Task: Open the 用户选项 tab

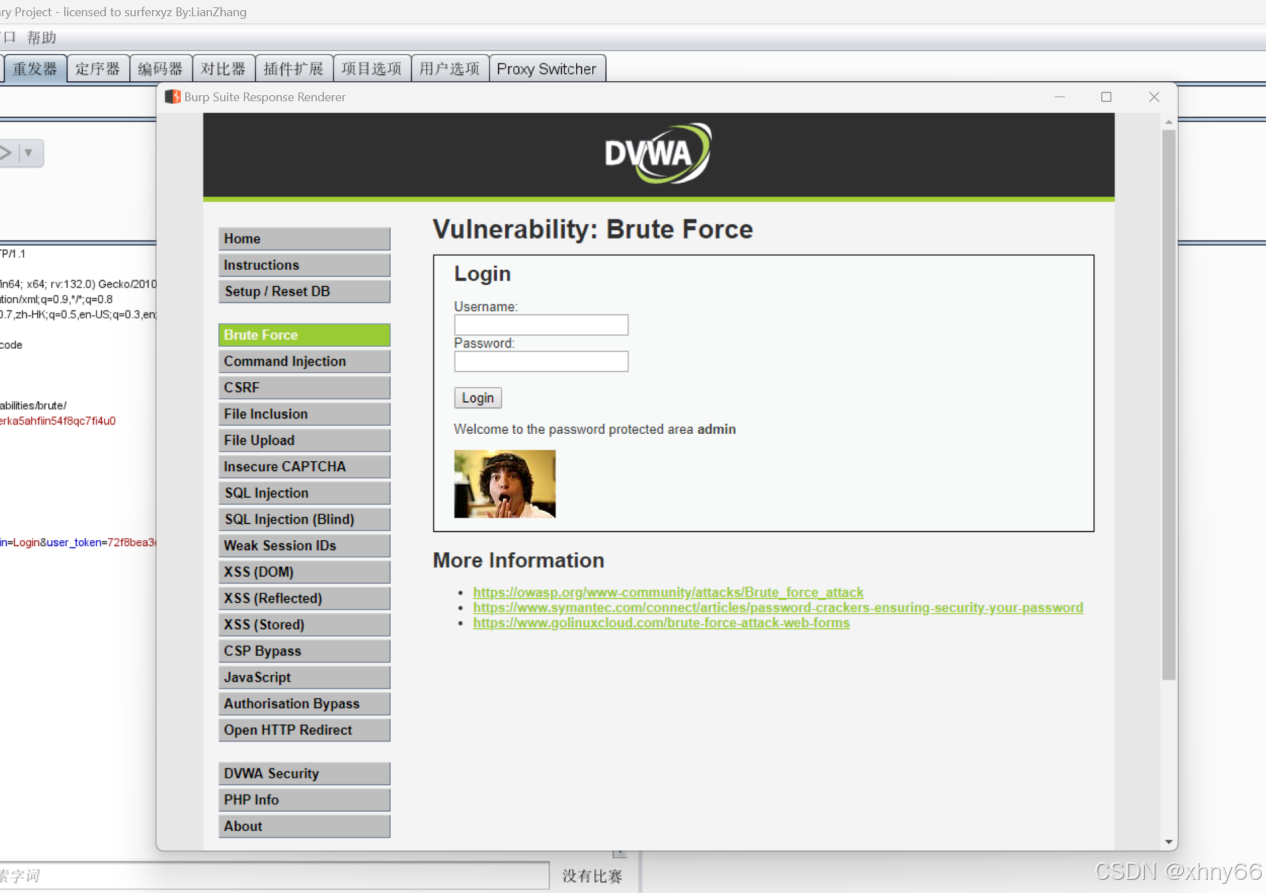Action: point(450,69)
